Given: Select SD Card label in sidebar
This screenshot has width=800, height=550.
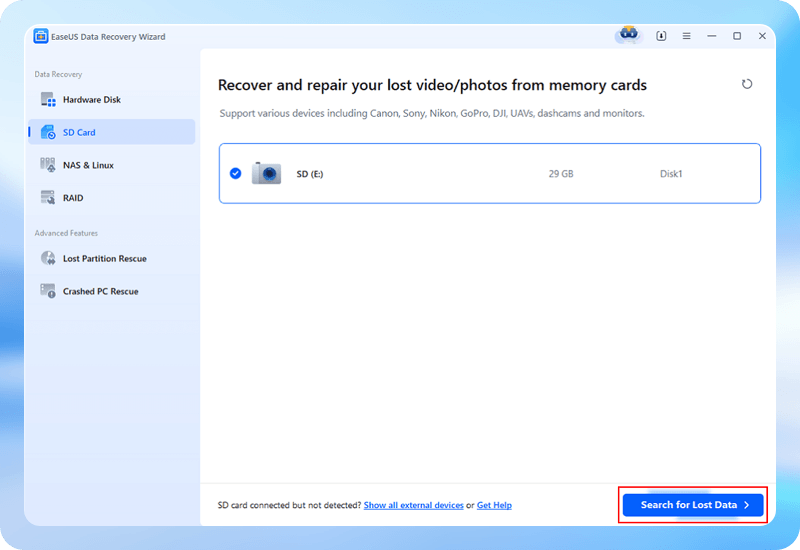Looking at the screenshot, I should coord(79,133).
